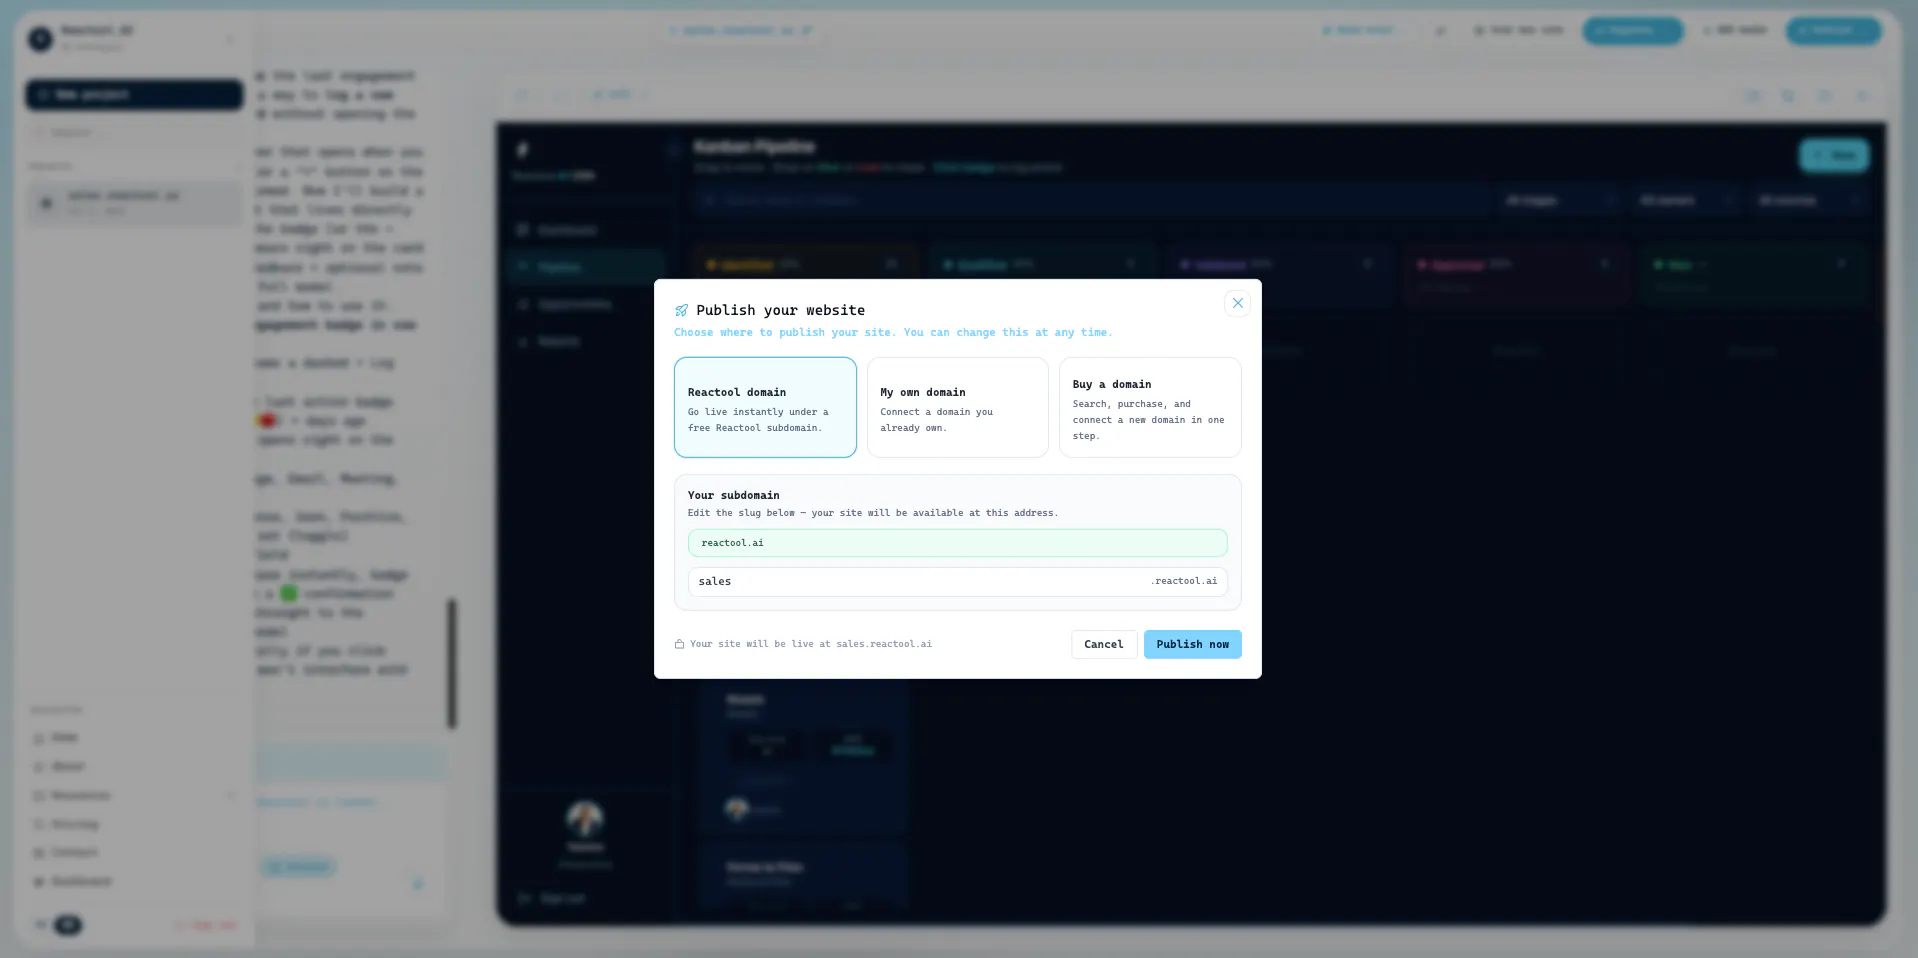
Task: Cancel the publish dialog
Action: pos(1104,644)
